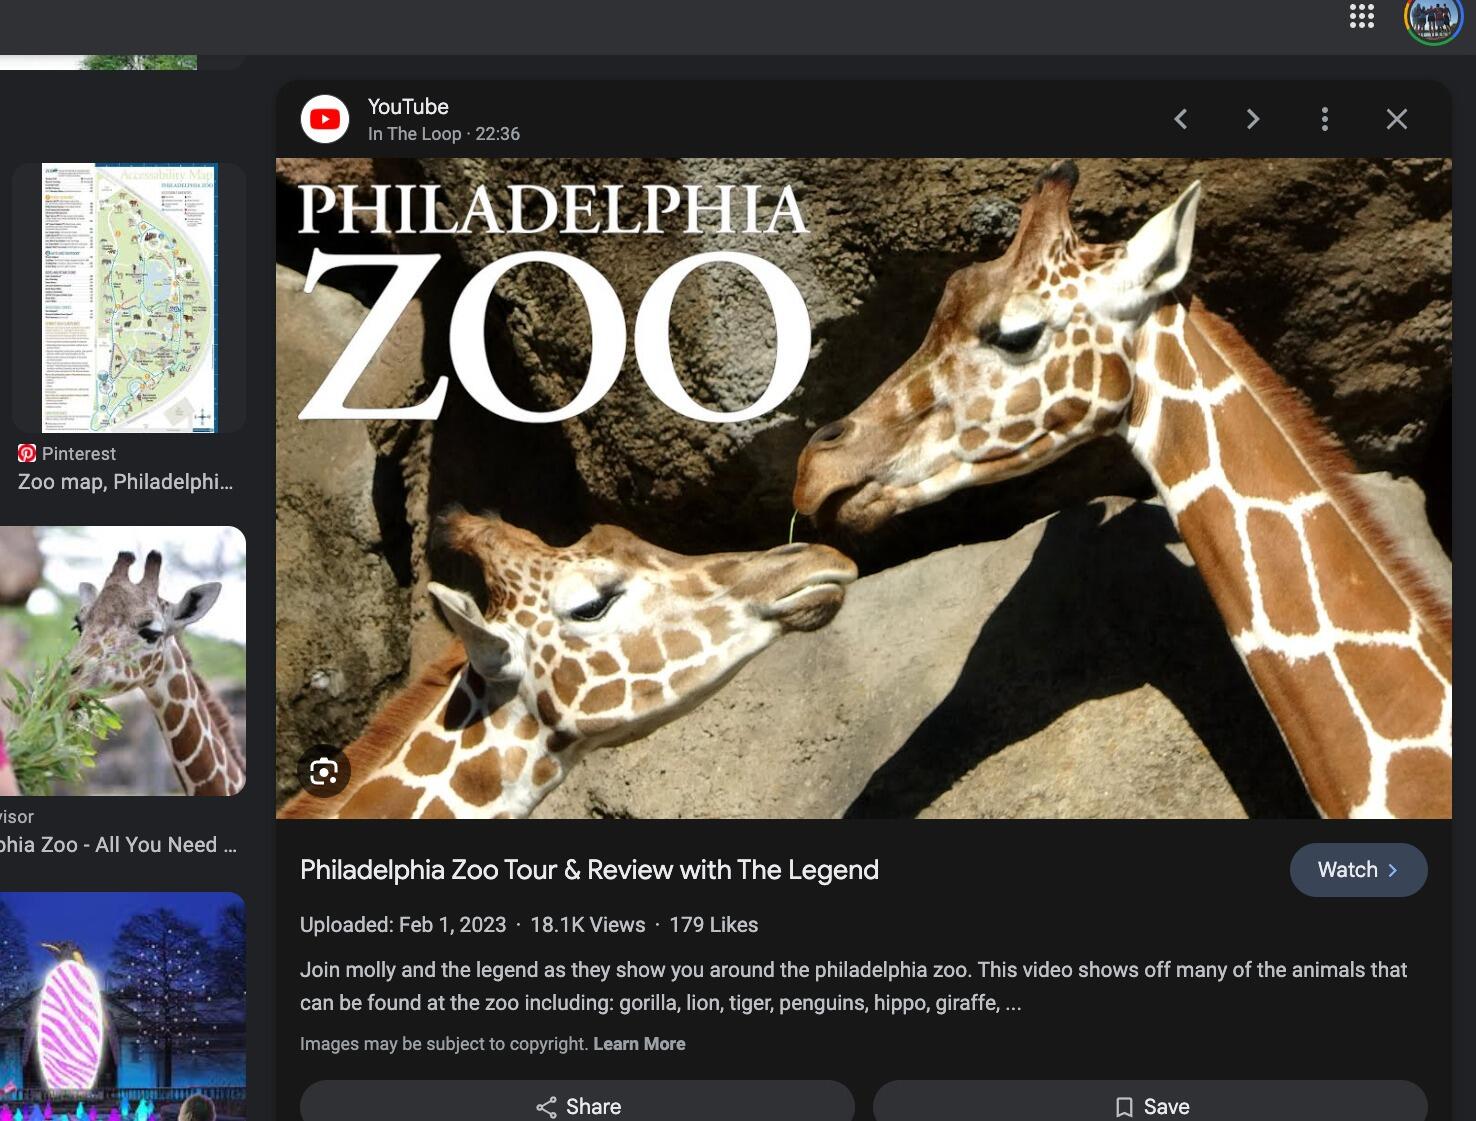Open the three-dot more options menu
The height and width of the screenshot is (1121, 1476).
[x=1325, y=119]
